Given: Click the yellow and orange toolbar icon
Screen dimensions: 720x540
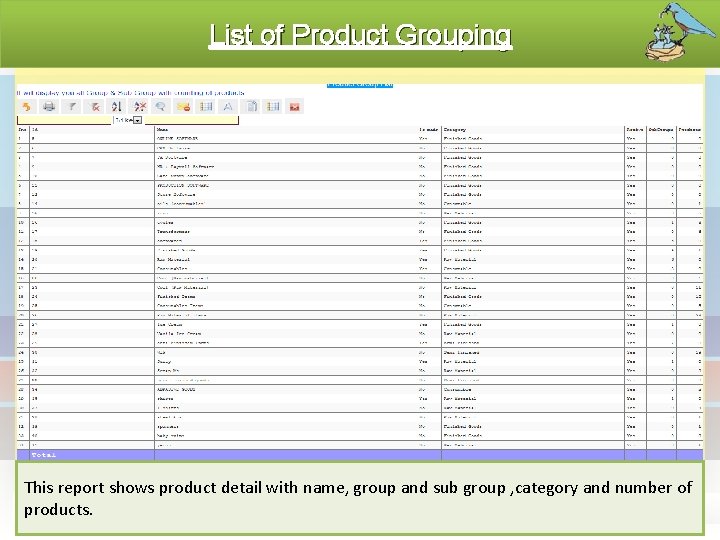Looking at the screenshot, I should coord(183,107).
